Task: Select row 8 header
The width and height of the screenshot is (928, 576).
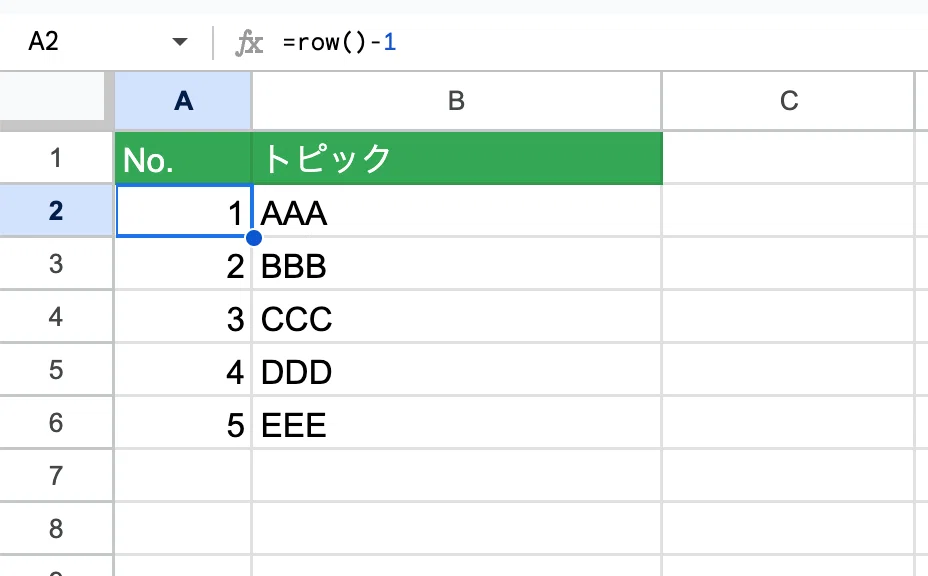Action: pos(56,529)
